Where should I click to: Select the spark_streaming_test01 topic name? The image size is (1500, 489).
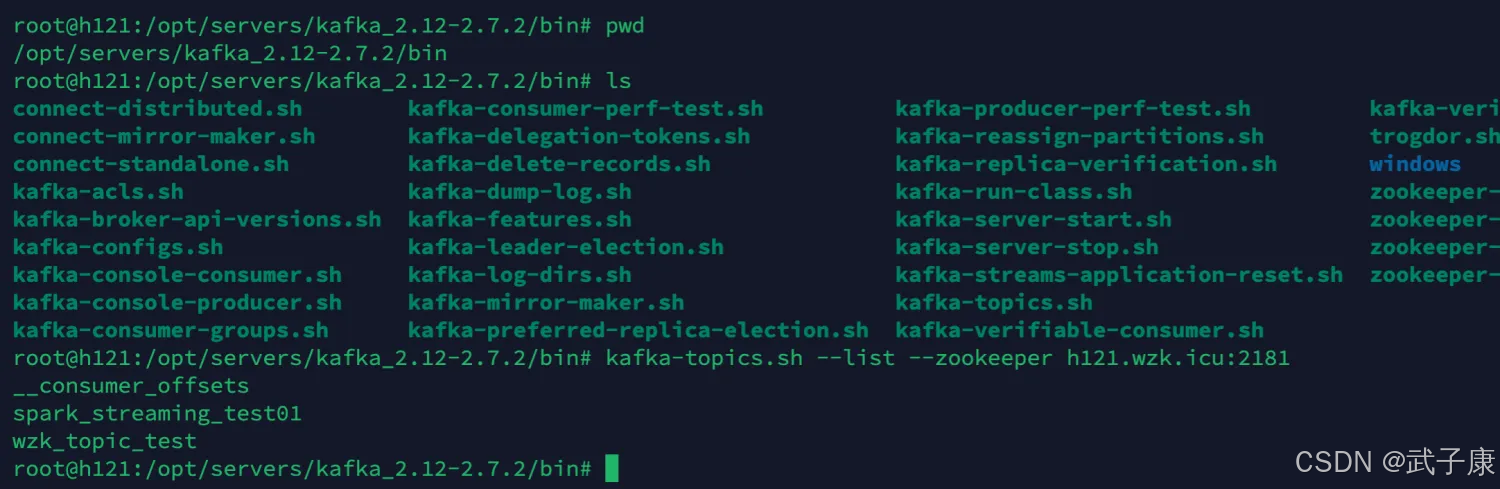(157, 413)
